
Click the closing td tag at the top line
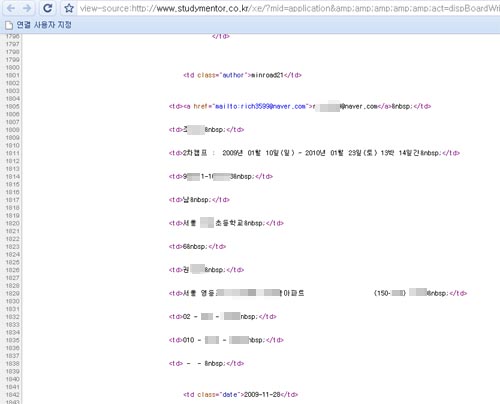pyautogui.click(x=221, y=36)
